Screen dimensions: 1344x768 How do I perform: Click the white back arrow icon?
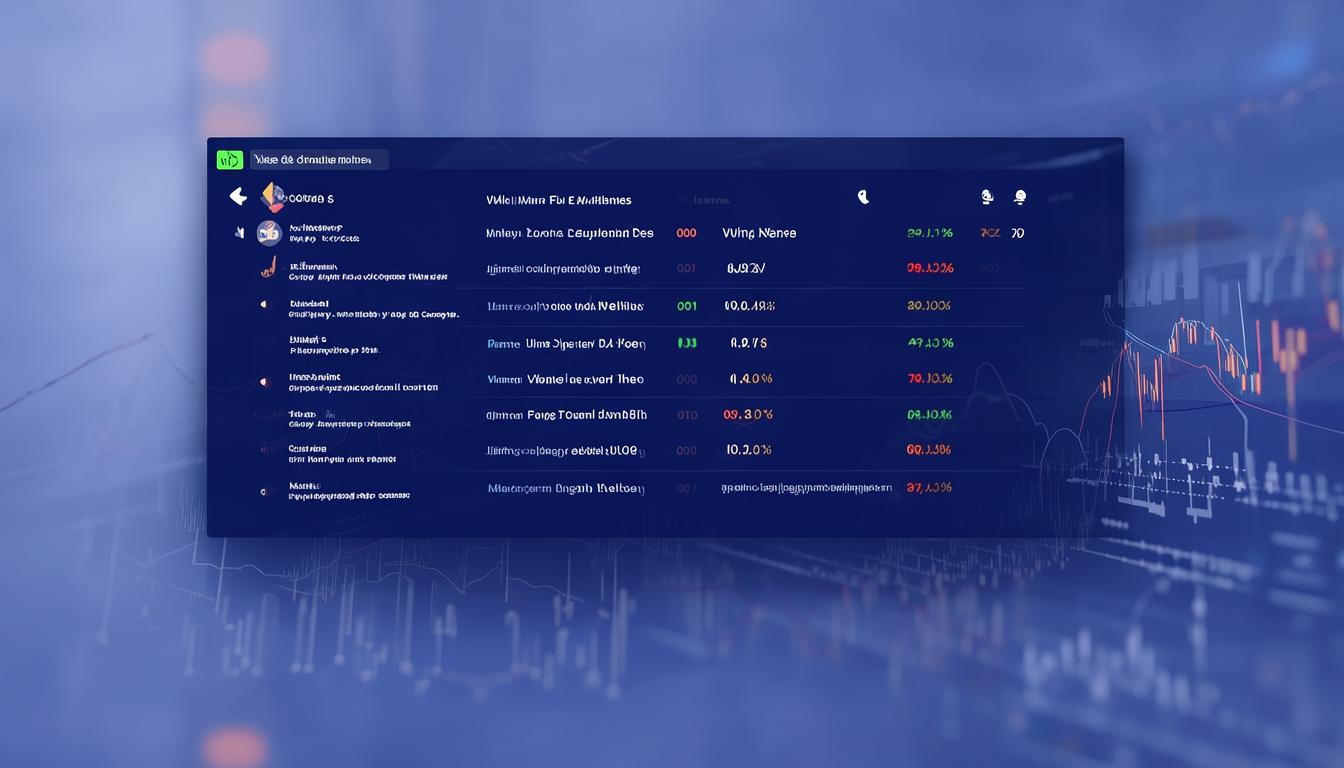238,197
